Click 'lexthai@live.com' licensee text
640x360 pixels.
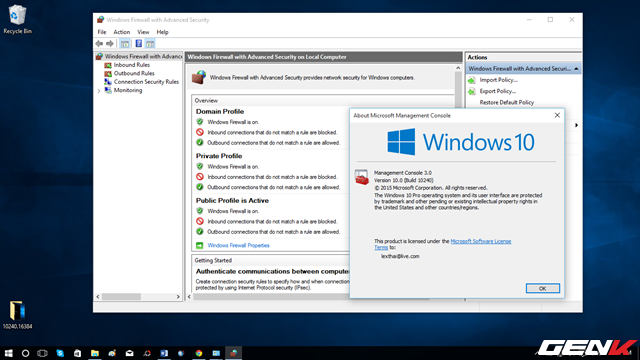400,256
